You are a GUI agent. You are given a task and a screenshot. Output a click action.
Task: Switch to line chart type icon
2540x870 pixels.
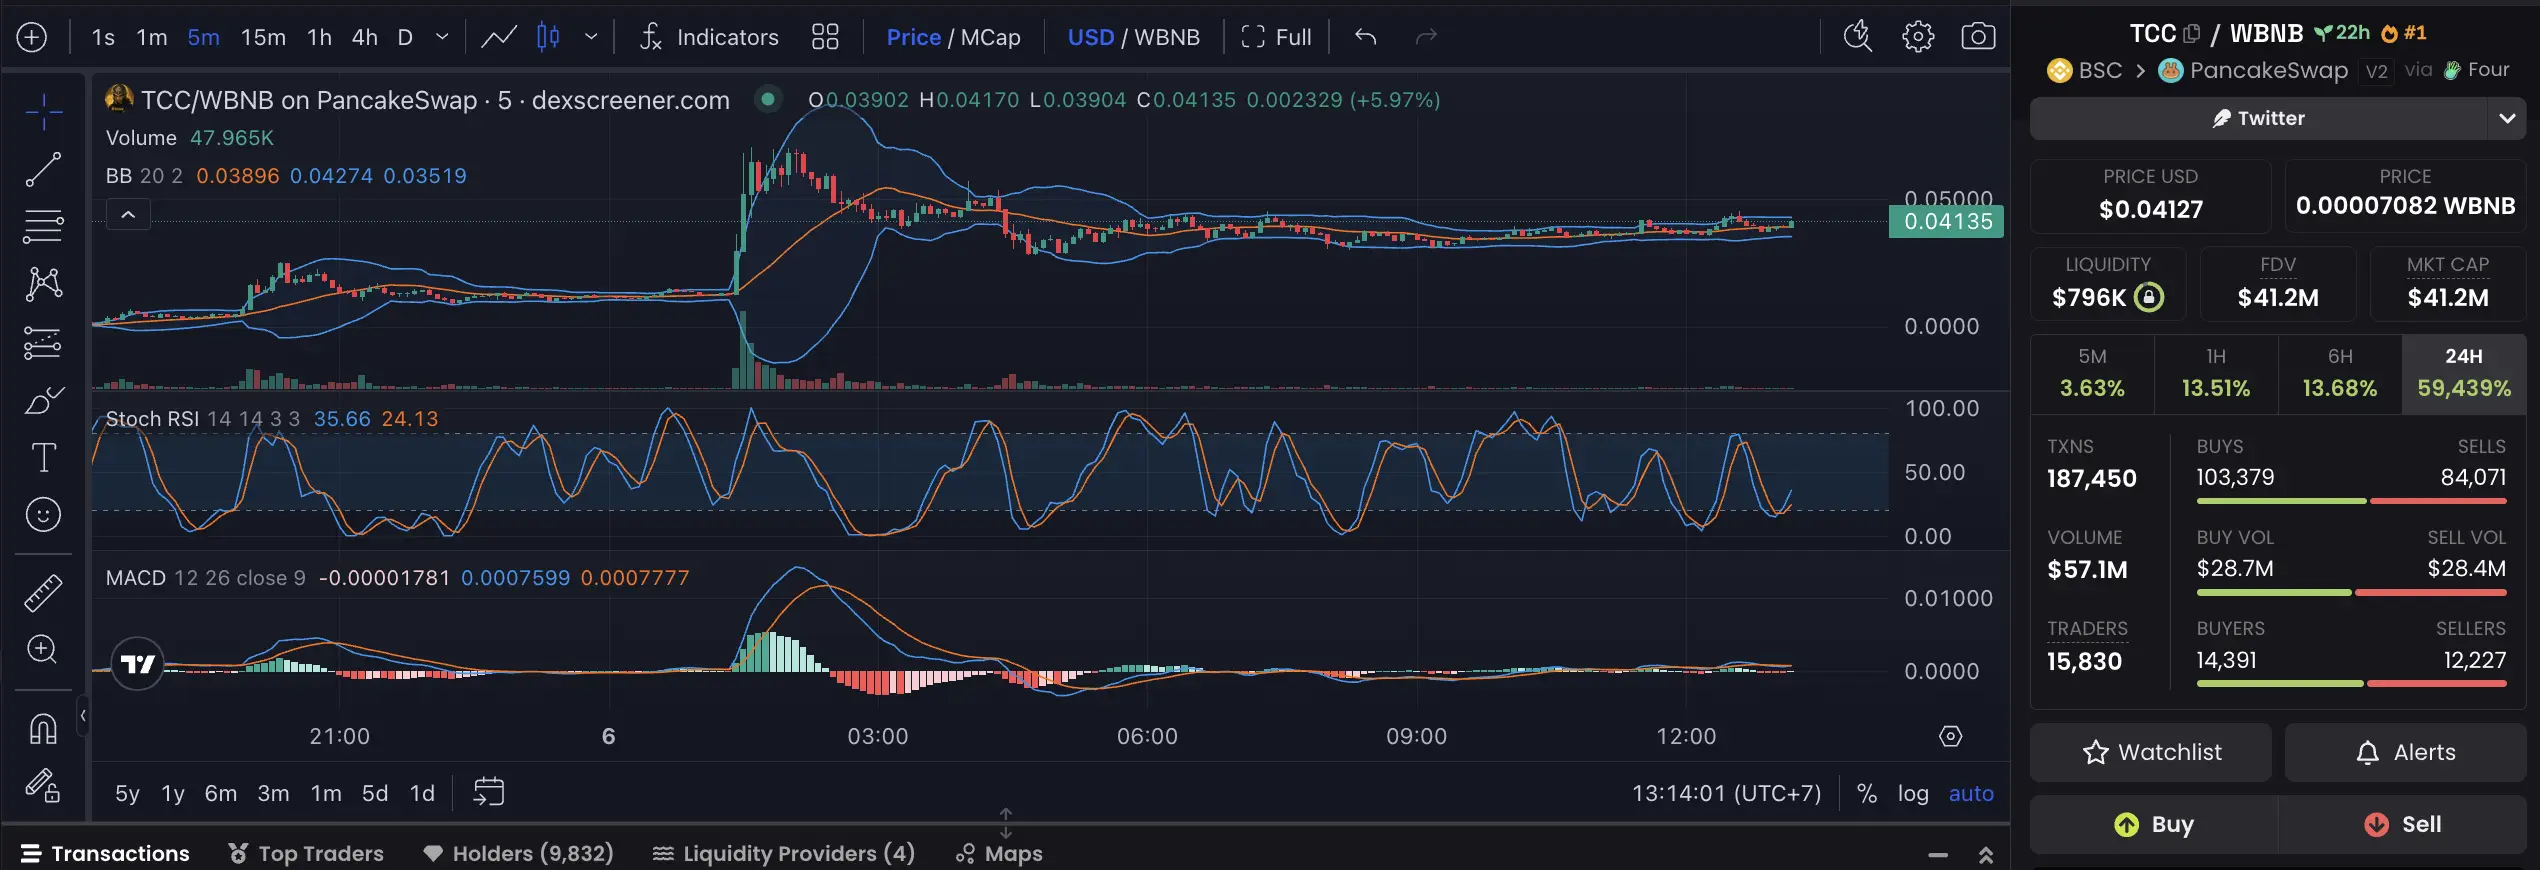pos(498,37)
